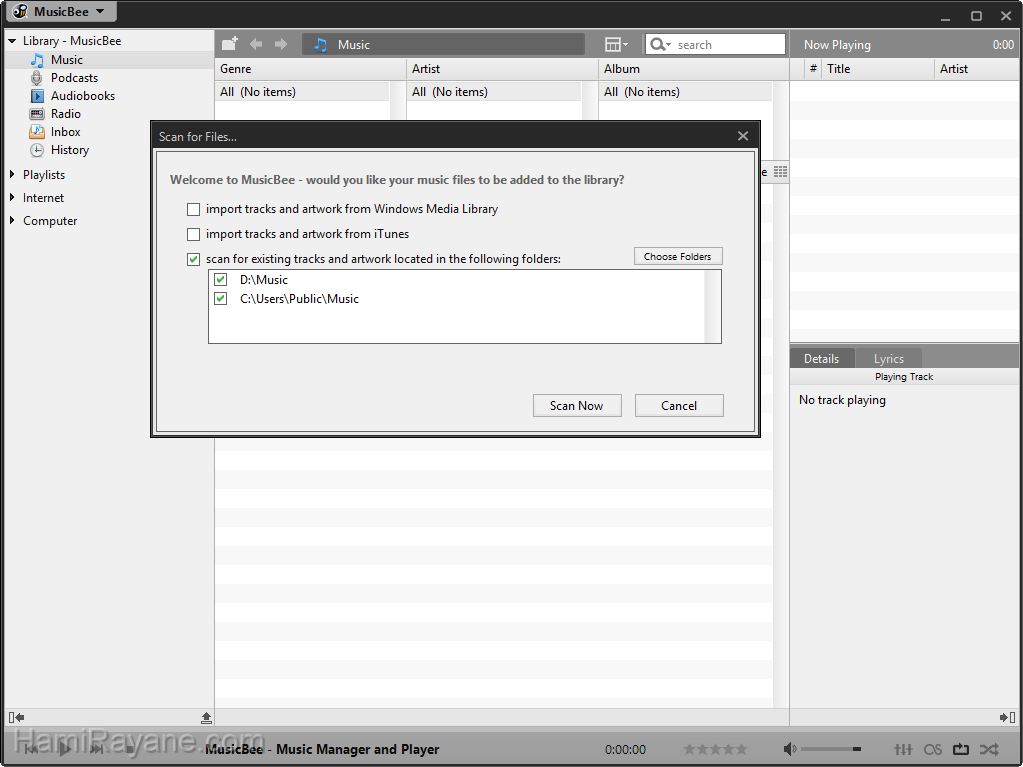The image size is (1023, 767).
Task: Click the 0:00 Now Playing duration
Action: point(1003,44)
